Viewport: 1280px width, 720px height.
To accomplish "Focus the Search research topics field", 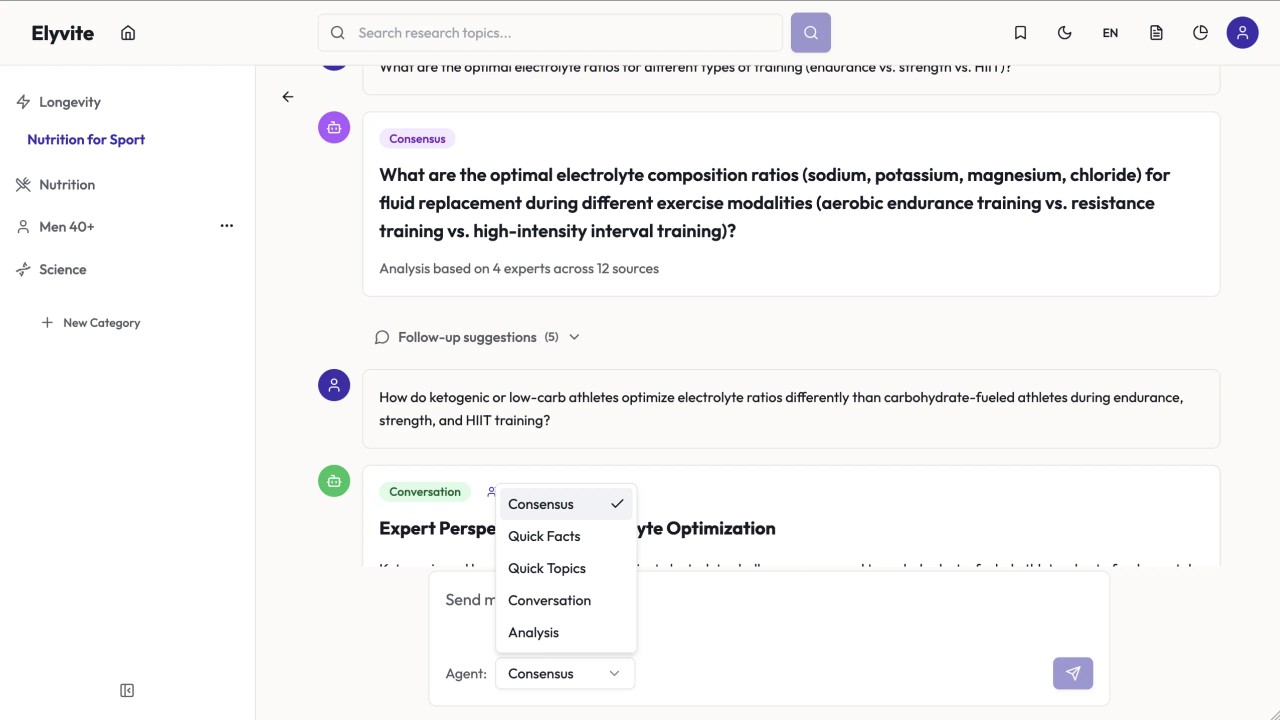I will tap(550, 33).
